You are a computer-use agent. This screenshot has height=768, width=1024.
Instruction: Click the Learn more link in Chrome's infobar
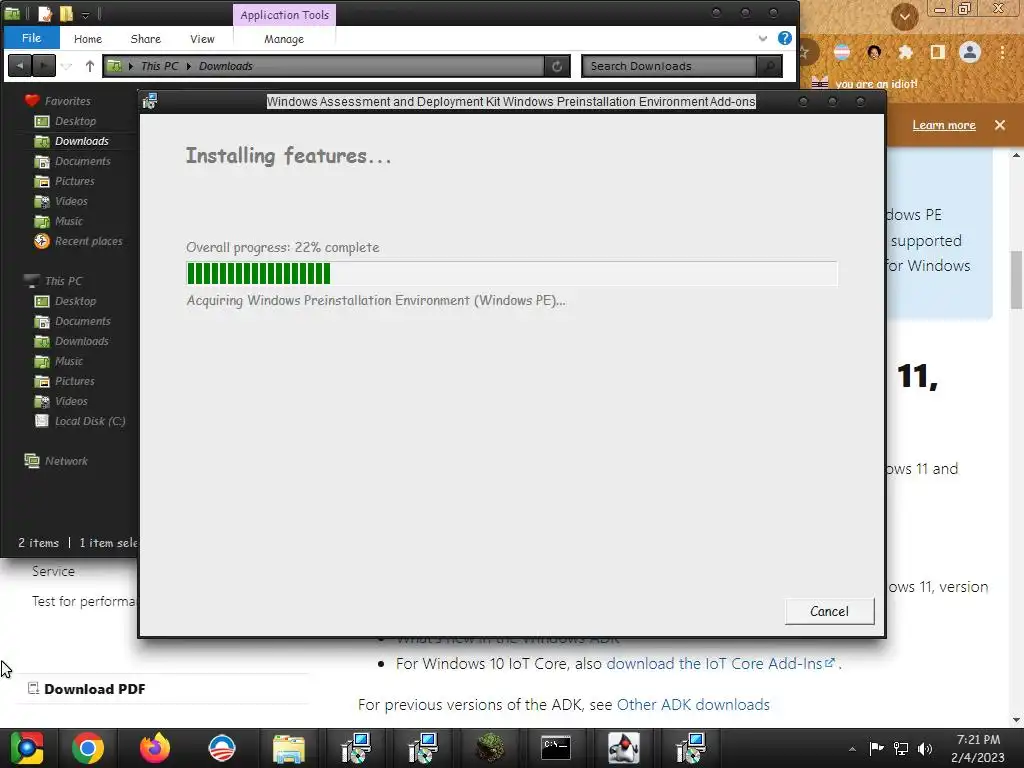coord(944,125)
